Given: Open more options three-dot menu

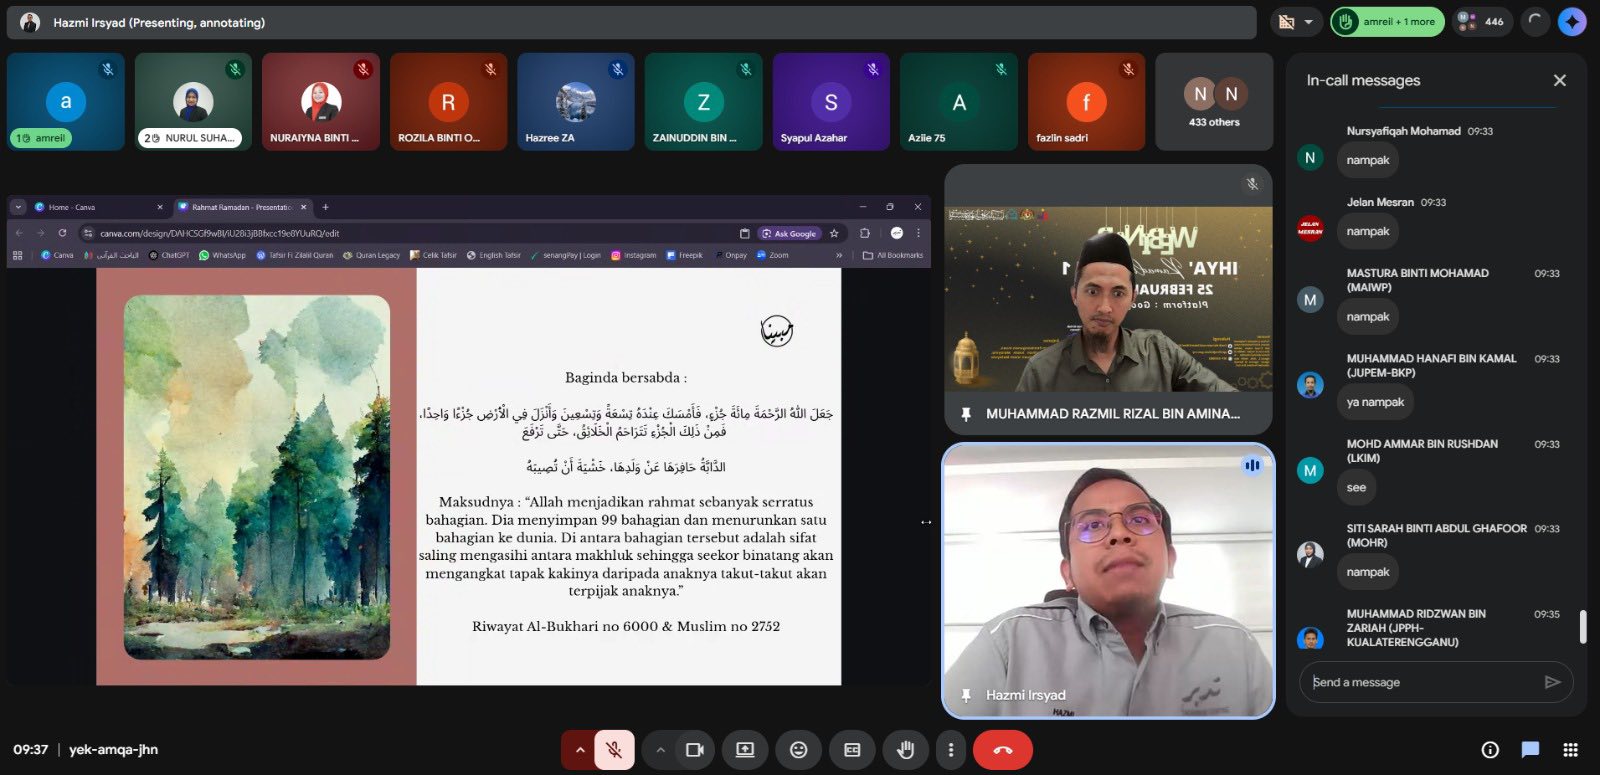Looking at the screenshot, I should (x=950, y=750).
